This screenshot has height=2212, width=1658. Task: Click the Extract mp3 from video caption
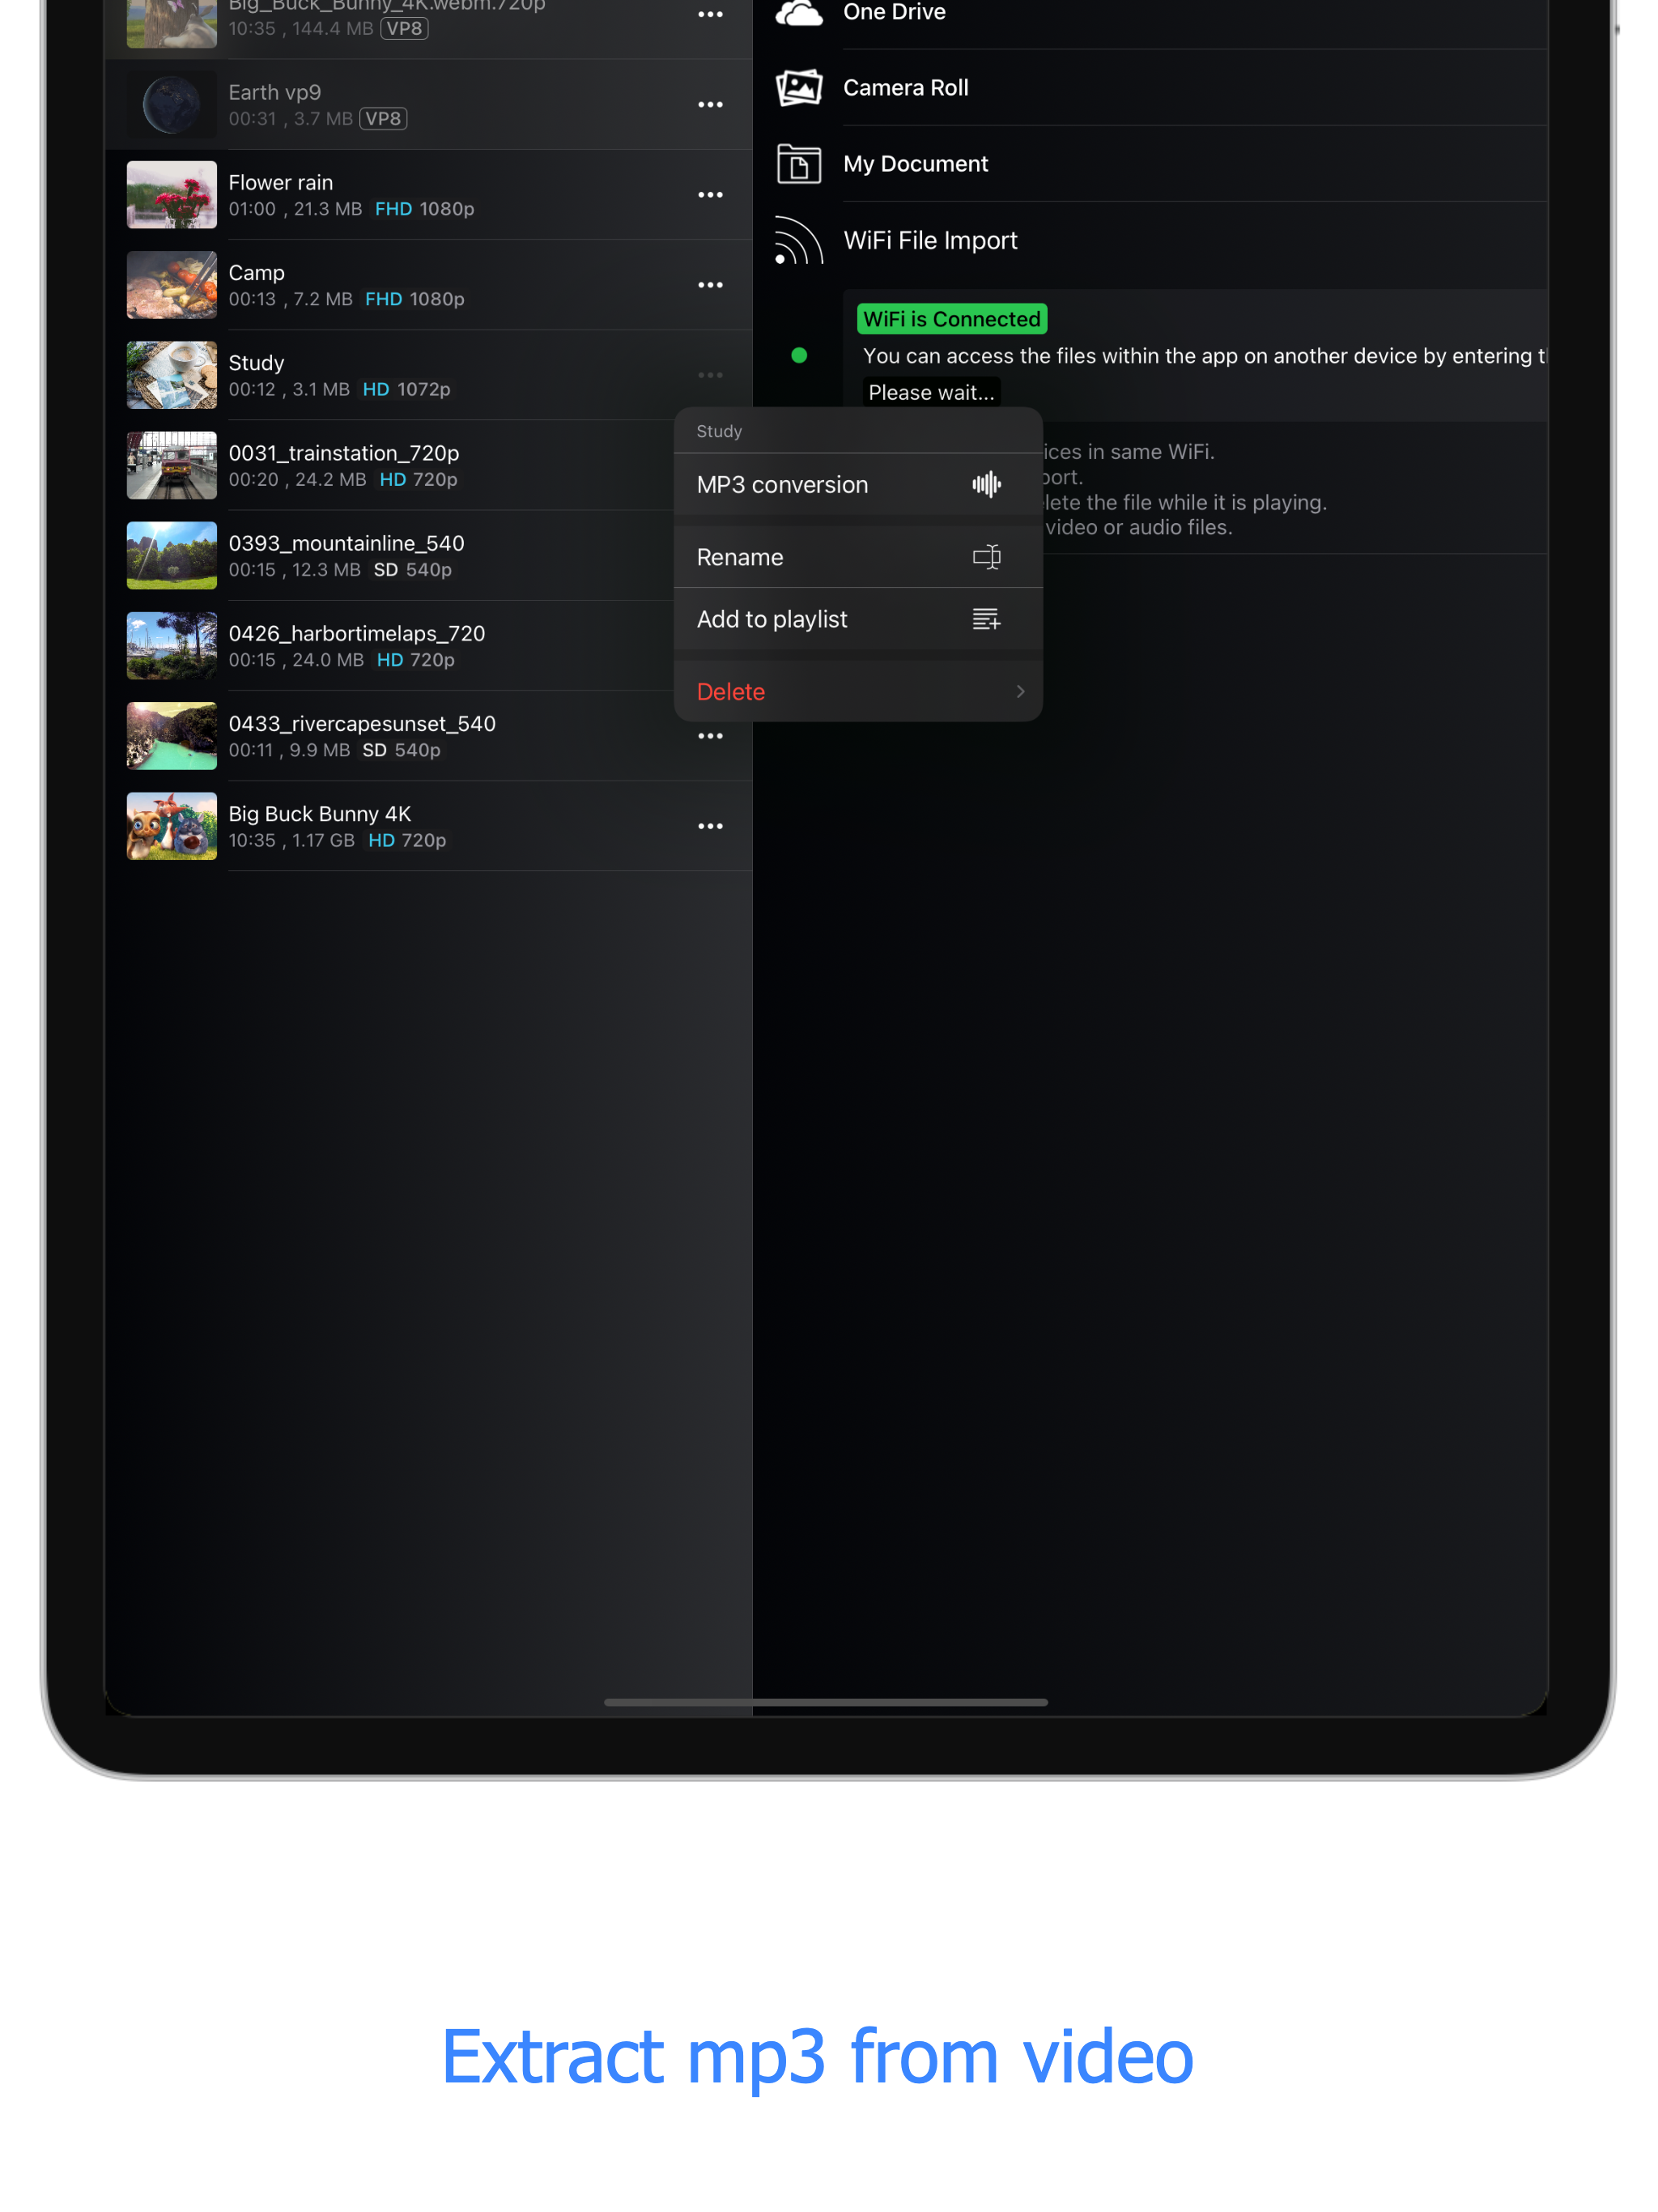pyautogui.click(x=818, y=2058)
